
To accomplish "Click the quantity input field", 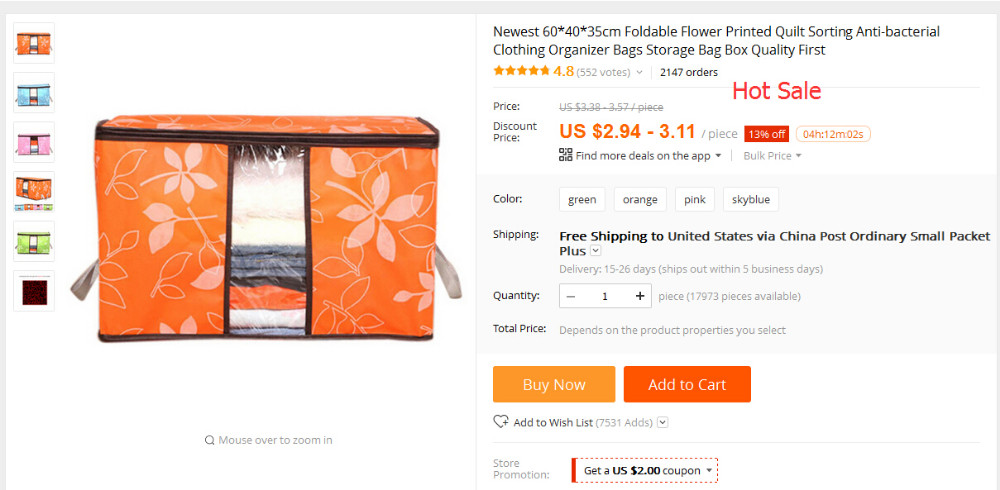I will 605,296.
